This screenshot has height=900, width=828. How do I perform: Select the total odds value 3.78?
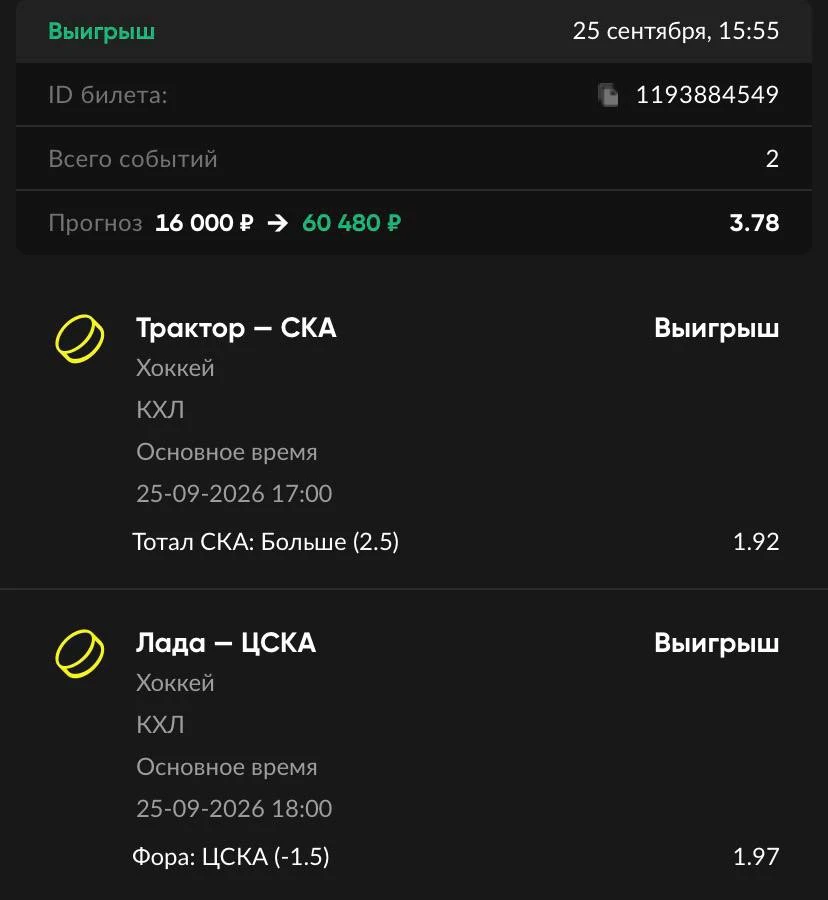click(754, 223)
